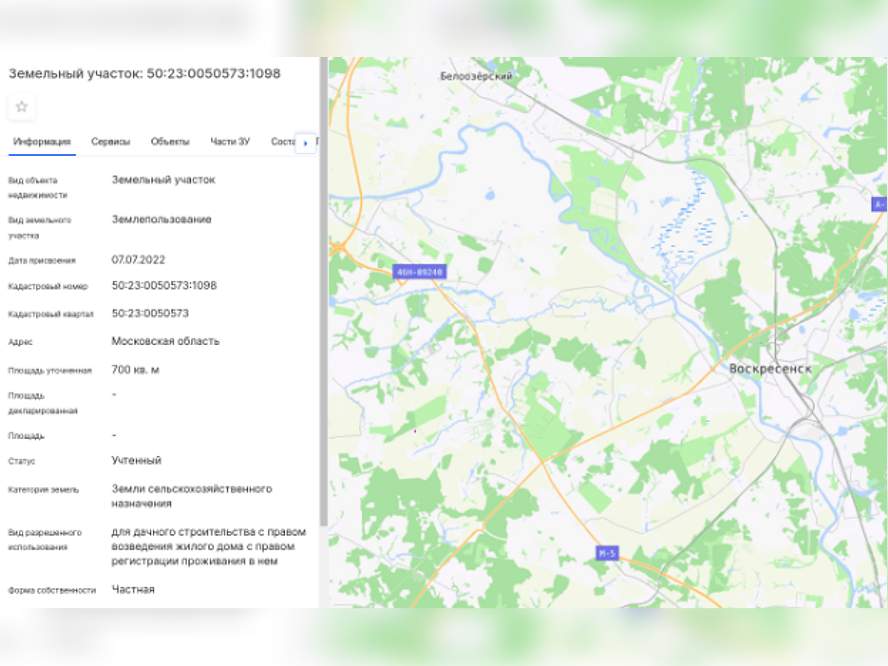Viewport: 888px width, 666px height.
Task: Select the Части ЗУ tab
Action: click(x=230, y=142)
